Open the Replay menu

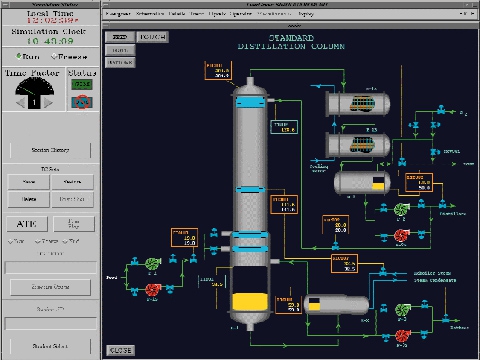pos(306,14)
